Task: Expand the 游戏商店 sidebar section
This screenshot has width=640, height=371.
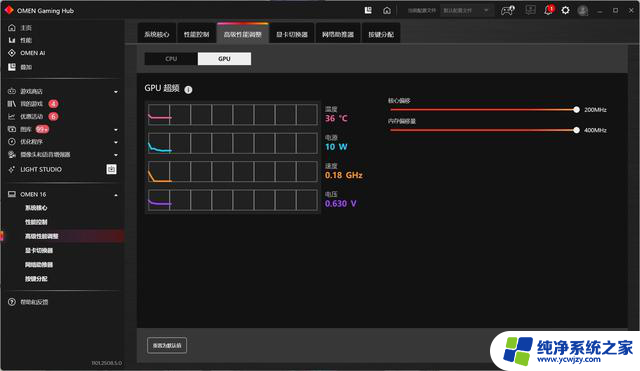Action: (116, 91)
